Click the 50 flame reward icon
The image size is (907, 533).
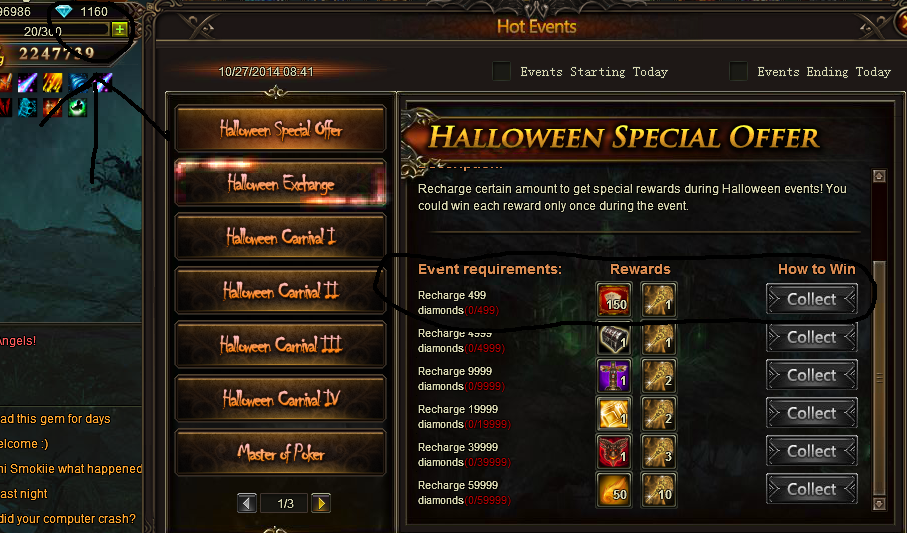point(614,490)
